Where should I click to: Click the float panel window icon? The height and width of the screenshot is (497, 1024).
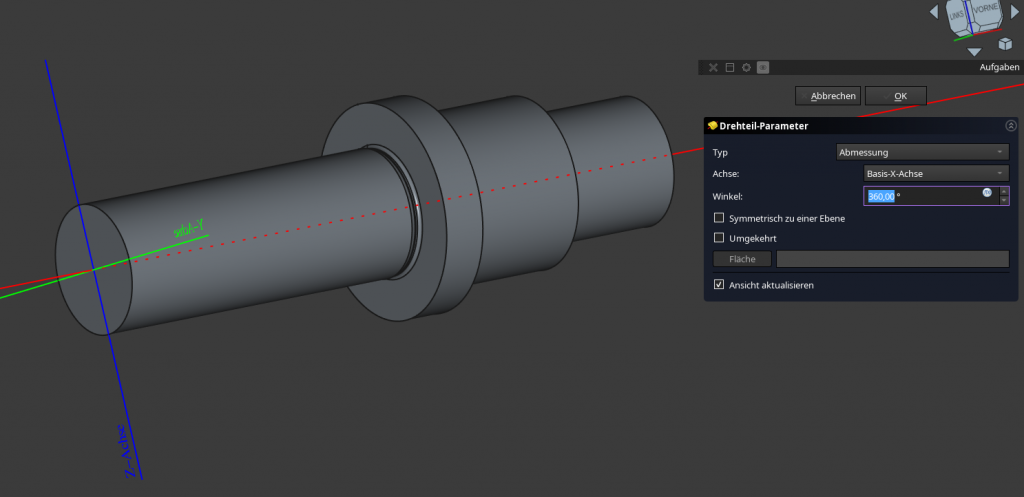click(x=730, y=67)
